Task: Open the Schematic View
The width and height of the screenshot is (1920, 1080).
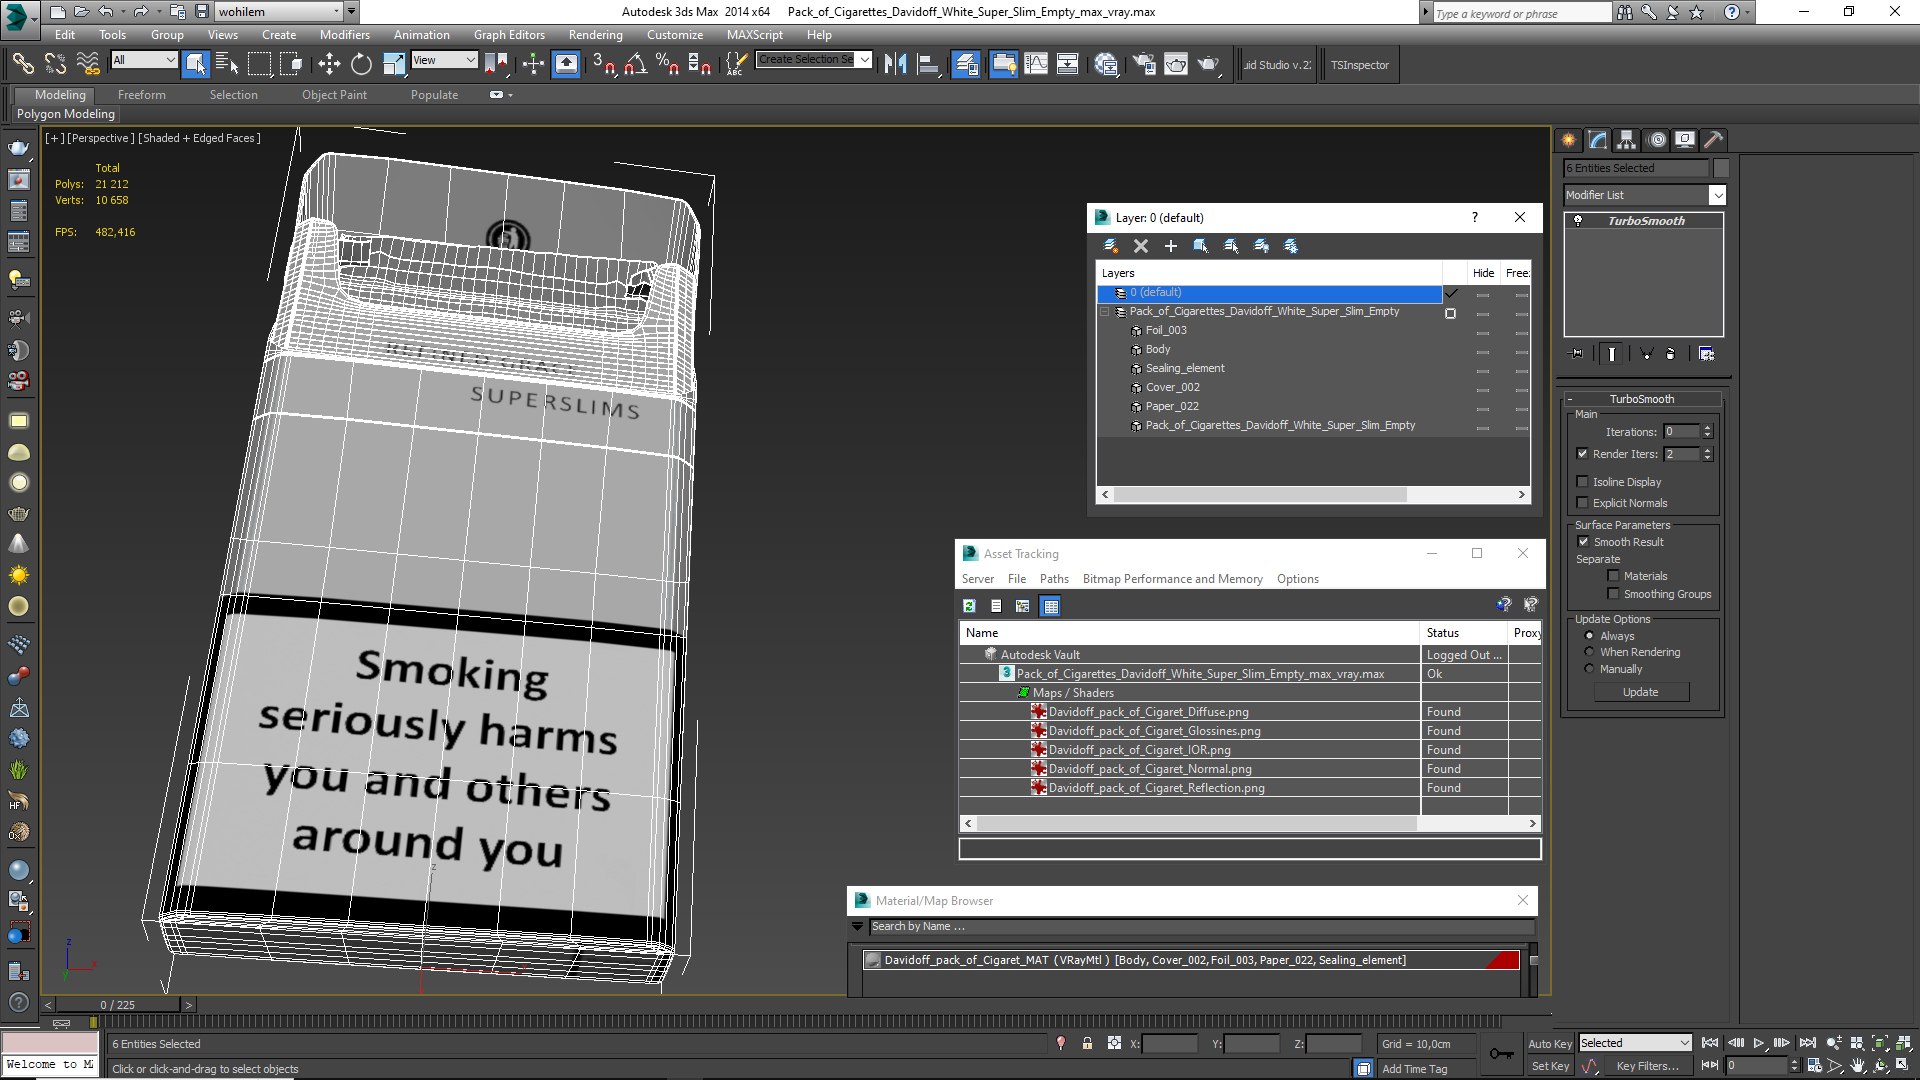Action: click(1068, 65)
